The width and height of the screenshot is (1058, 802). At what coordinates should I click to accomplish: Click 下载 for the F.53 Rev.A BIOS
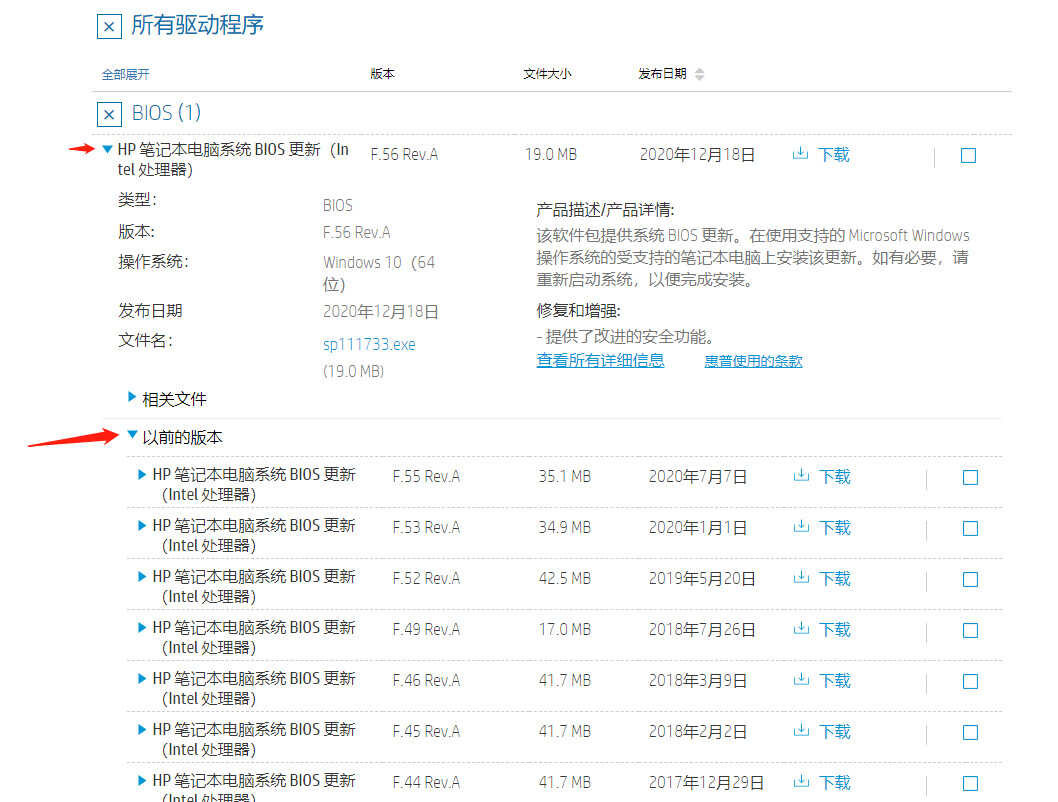[835, 527]
